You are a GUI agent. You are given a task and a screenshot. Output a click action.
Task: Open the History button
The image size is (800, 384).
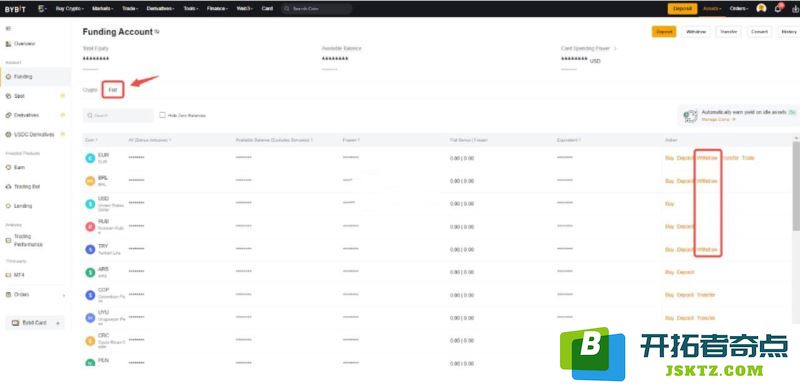(x=788, y=32)
